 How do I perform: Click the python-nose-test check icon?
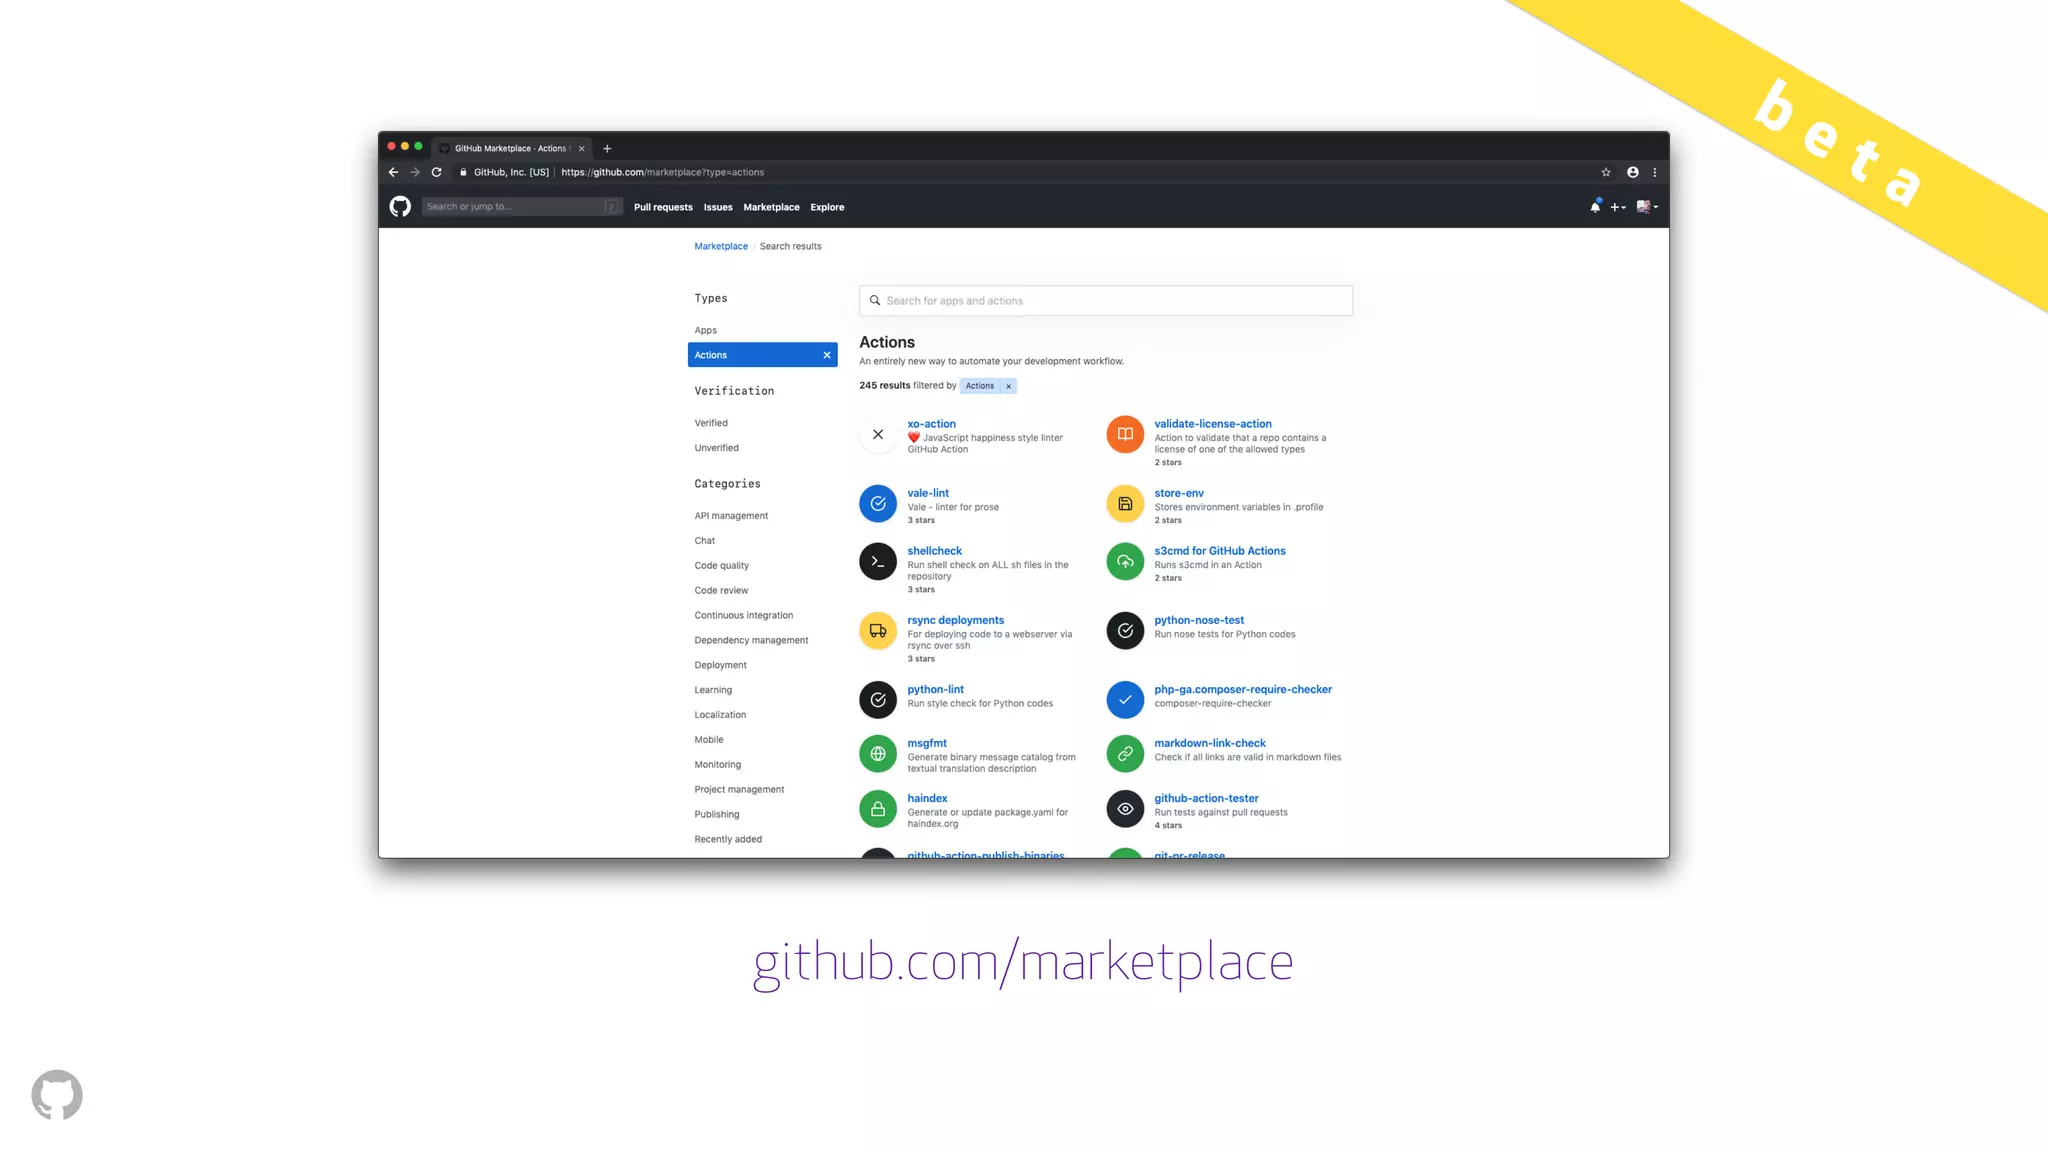point(1125,630)
